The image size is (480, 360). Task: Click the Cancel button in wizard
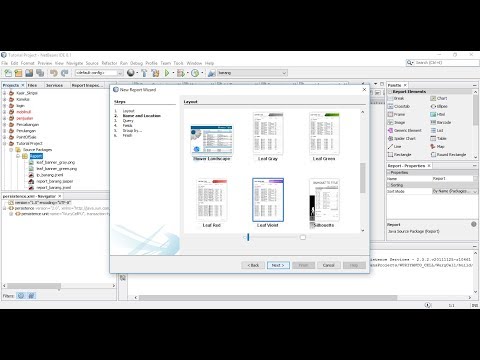pyautogui.click(x=329, y=265)
